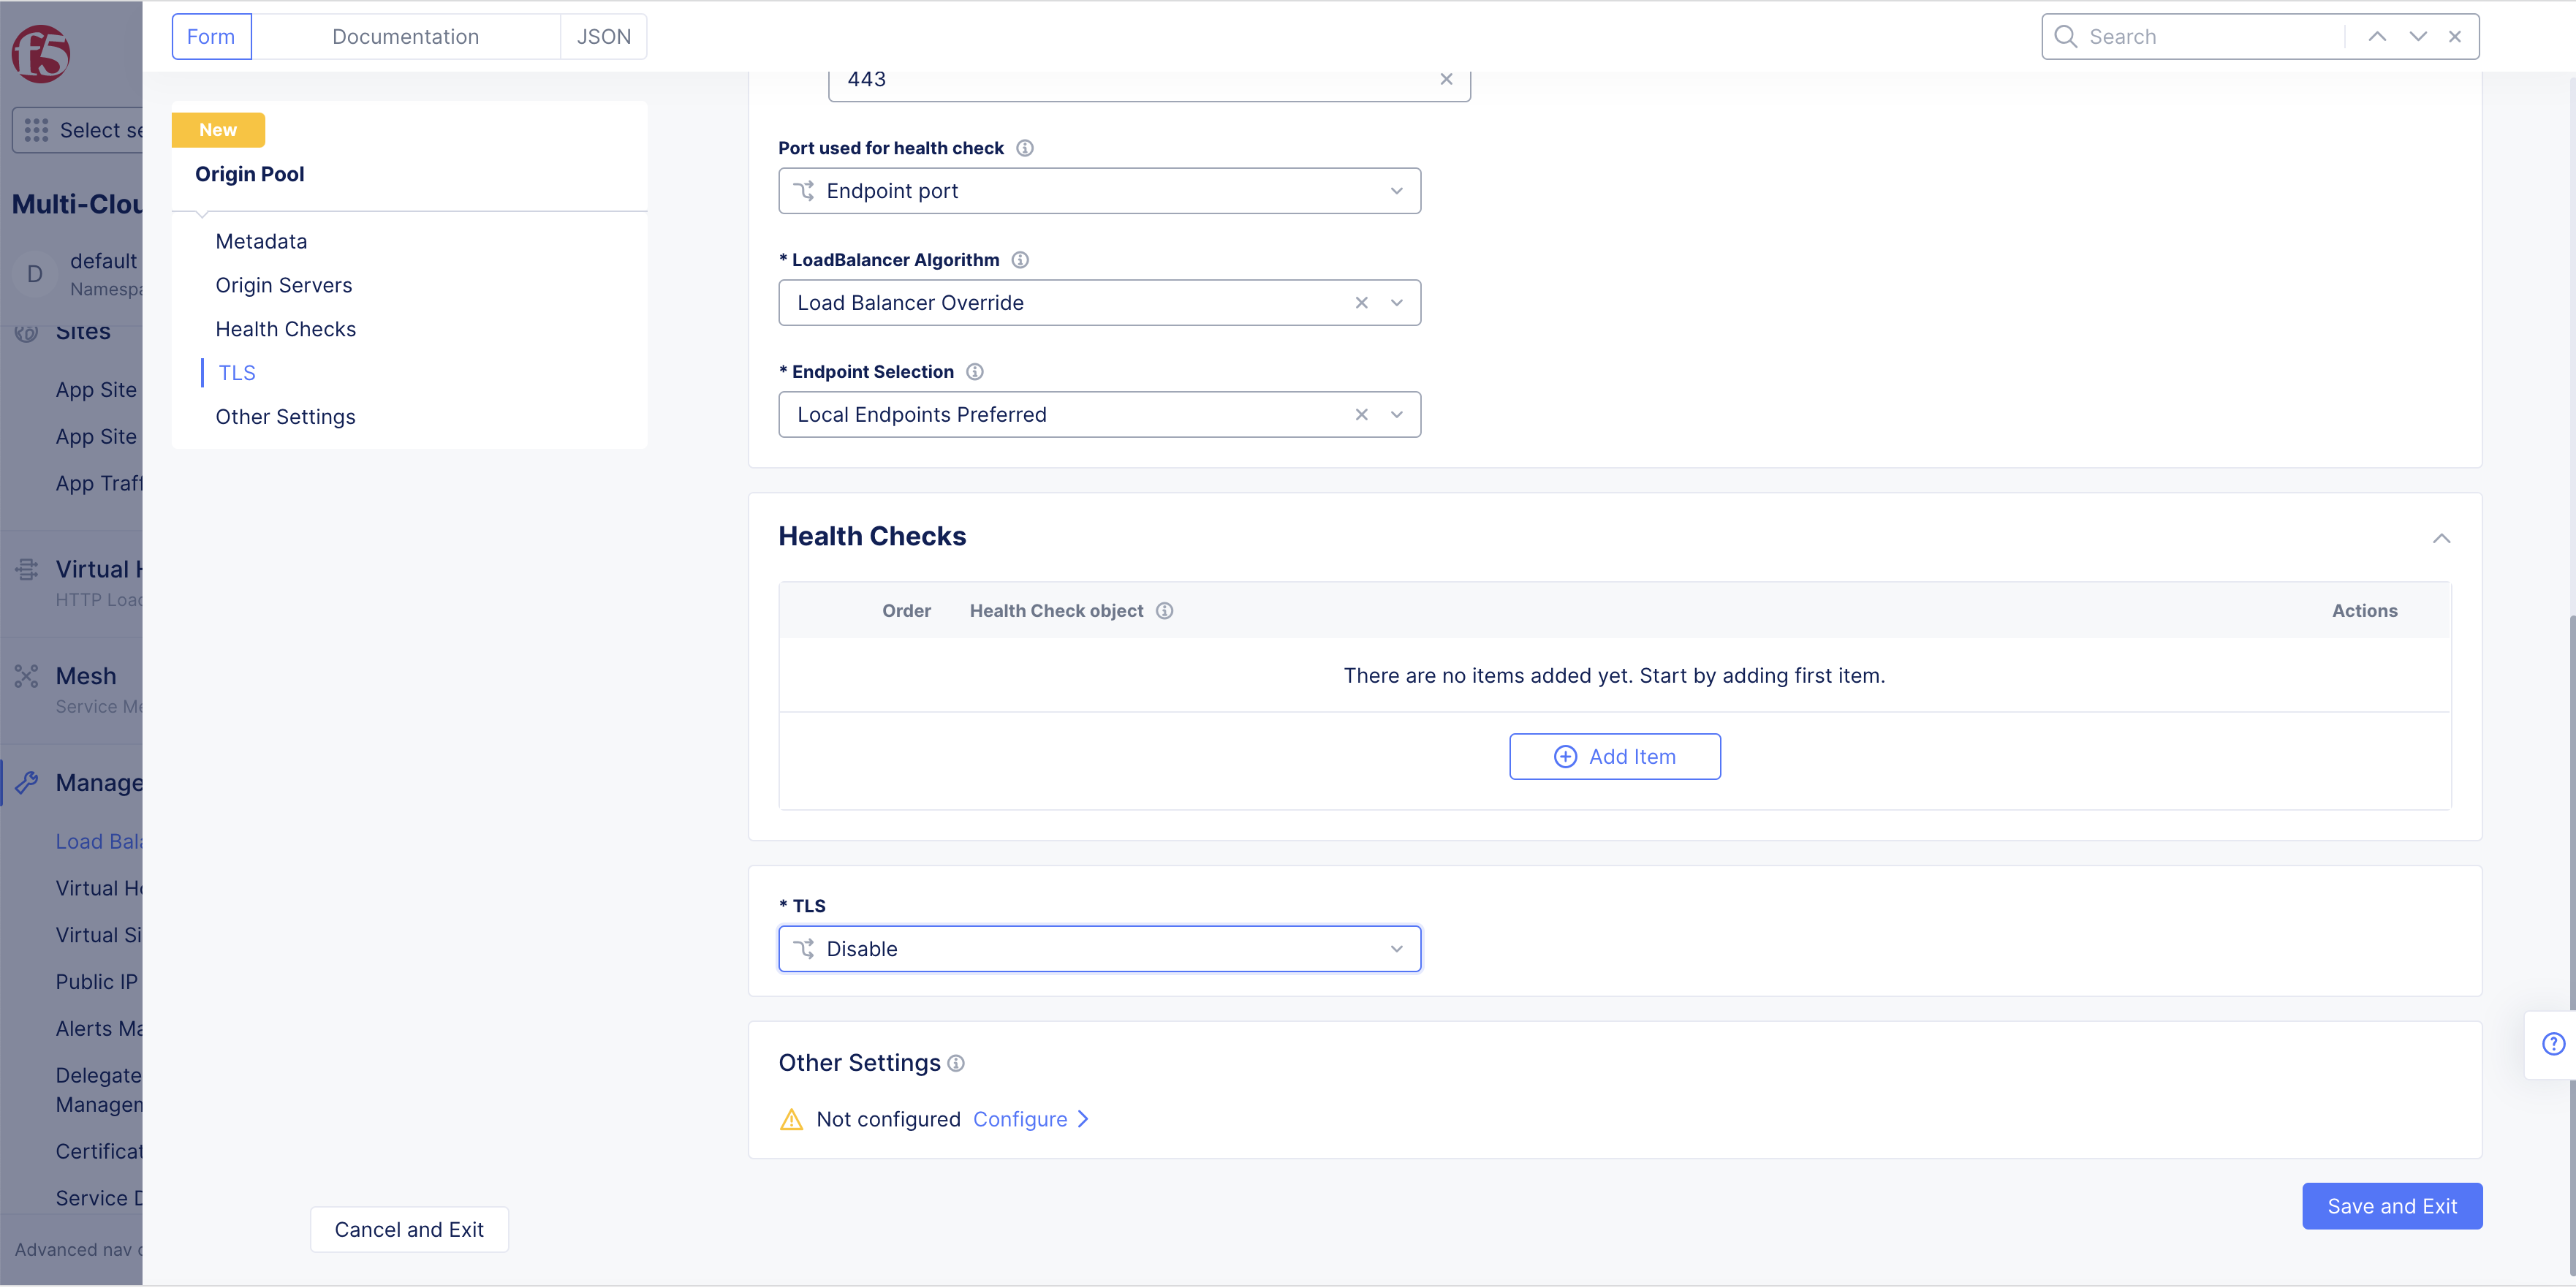The height and width of the screenshot is (1288, 2576).
Task: Click the Mesh service icon in sidebar
Action: 26,675
